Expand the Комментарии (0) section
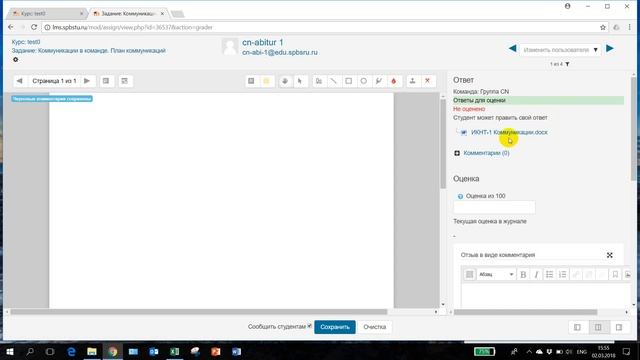This screenshot has width=640, height=360. [x=486, y=153]
